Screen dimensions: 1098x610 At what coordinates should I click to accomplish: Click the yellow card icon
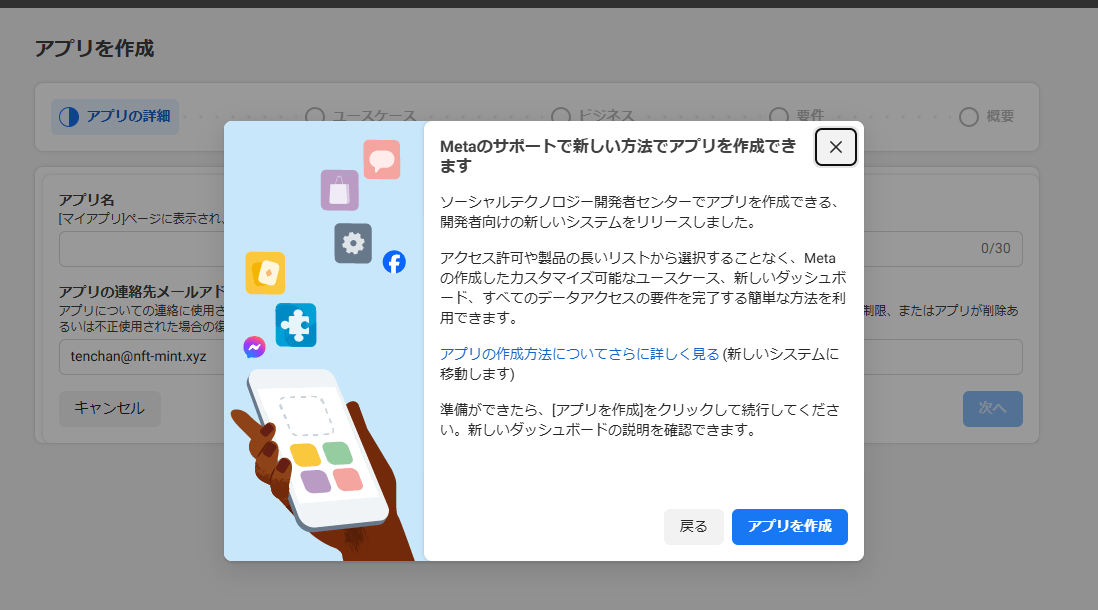click(x=265, y=272)
